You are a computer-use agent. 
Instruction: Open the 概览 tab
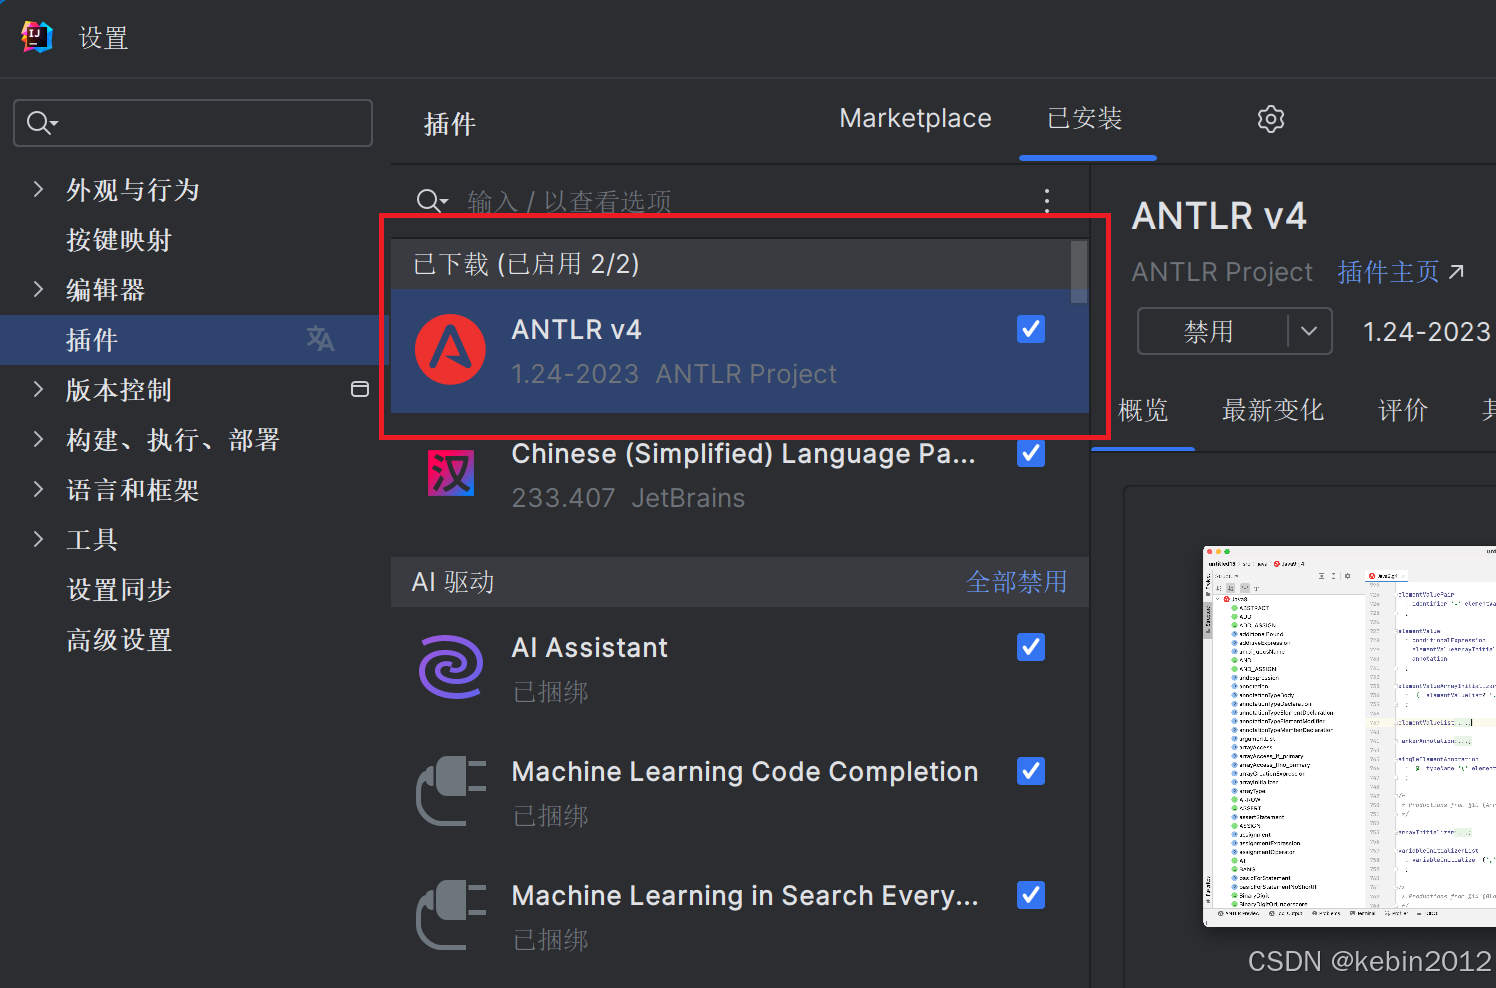[x=1143, y=410]
